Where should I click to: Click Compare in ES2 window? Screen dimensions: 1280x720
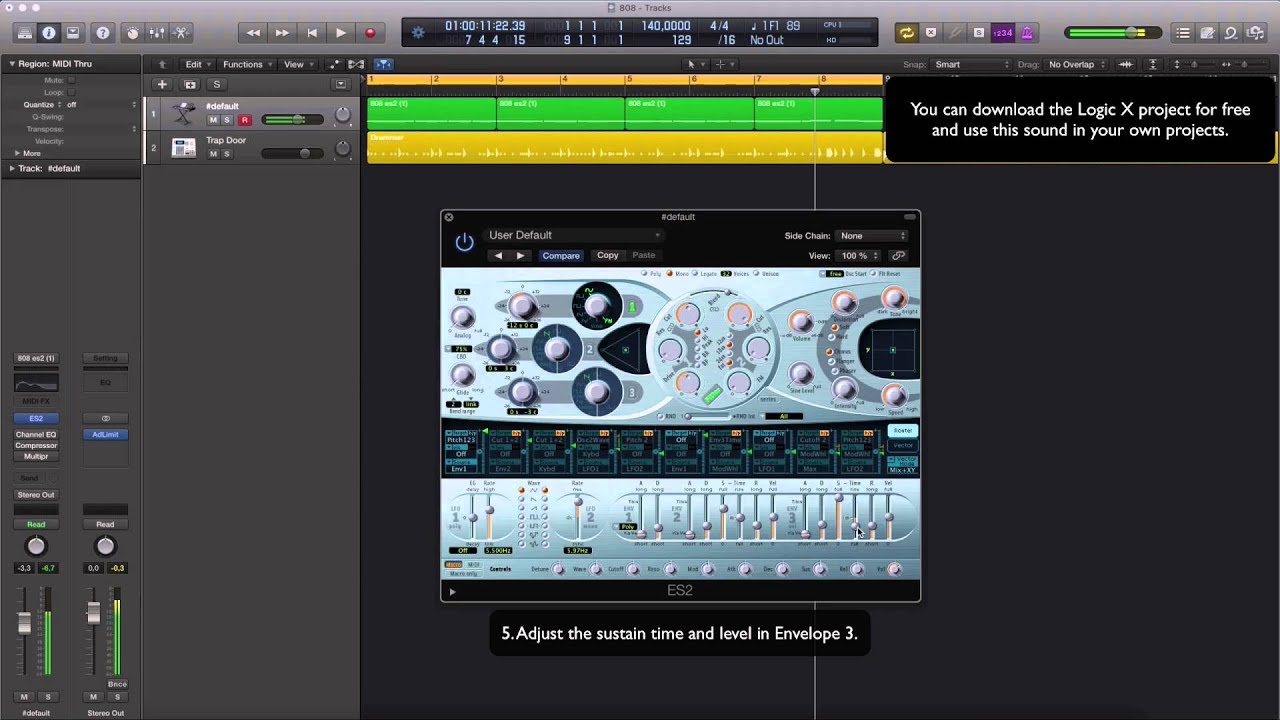click(x=561, y=255)
